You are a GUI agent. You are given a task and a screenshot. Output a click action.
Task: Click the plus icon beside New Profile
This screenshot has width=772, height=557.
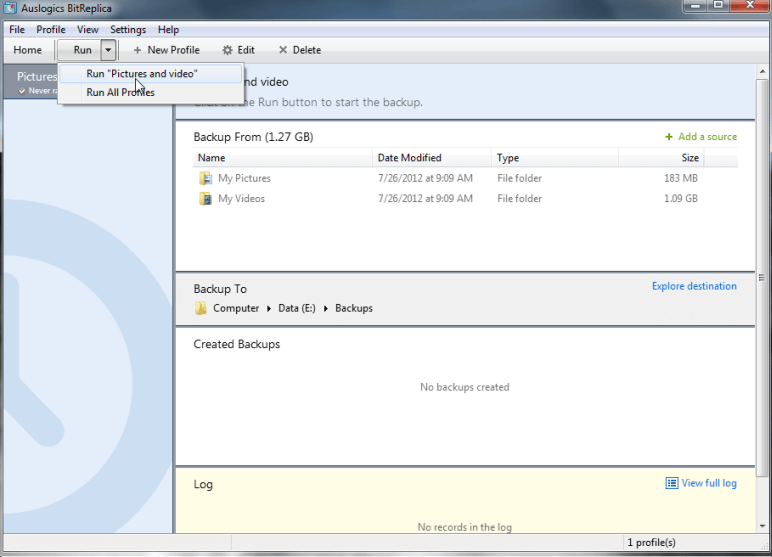pyautogui.click(x=137, y=50)
